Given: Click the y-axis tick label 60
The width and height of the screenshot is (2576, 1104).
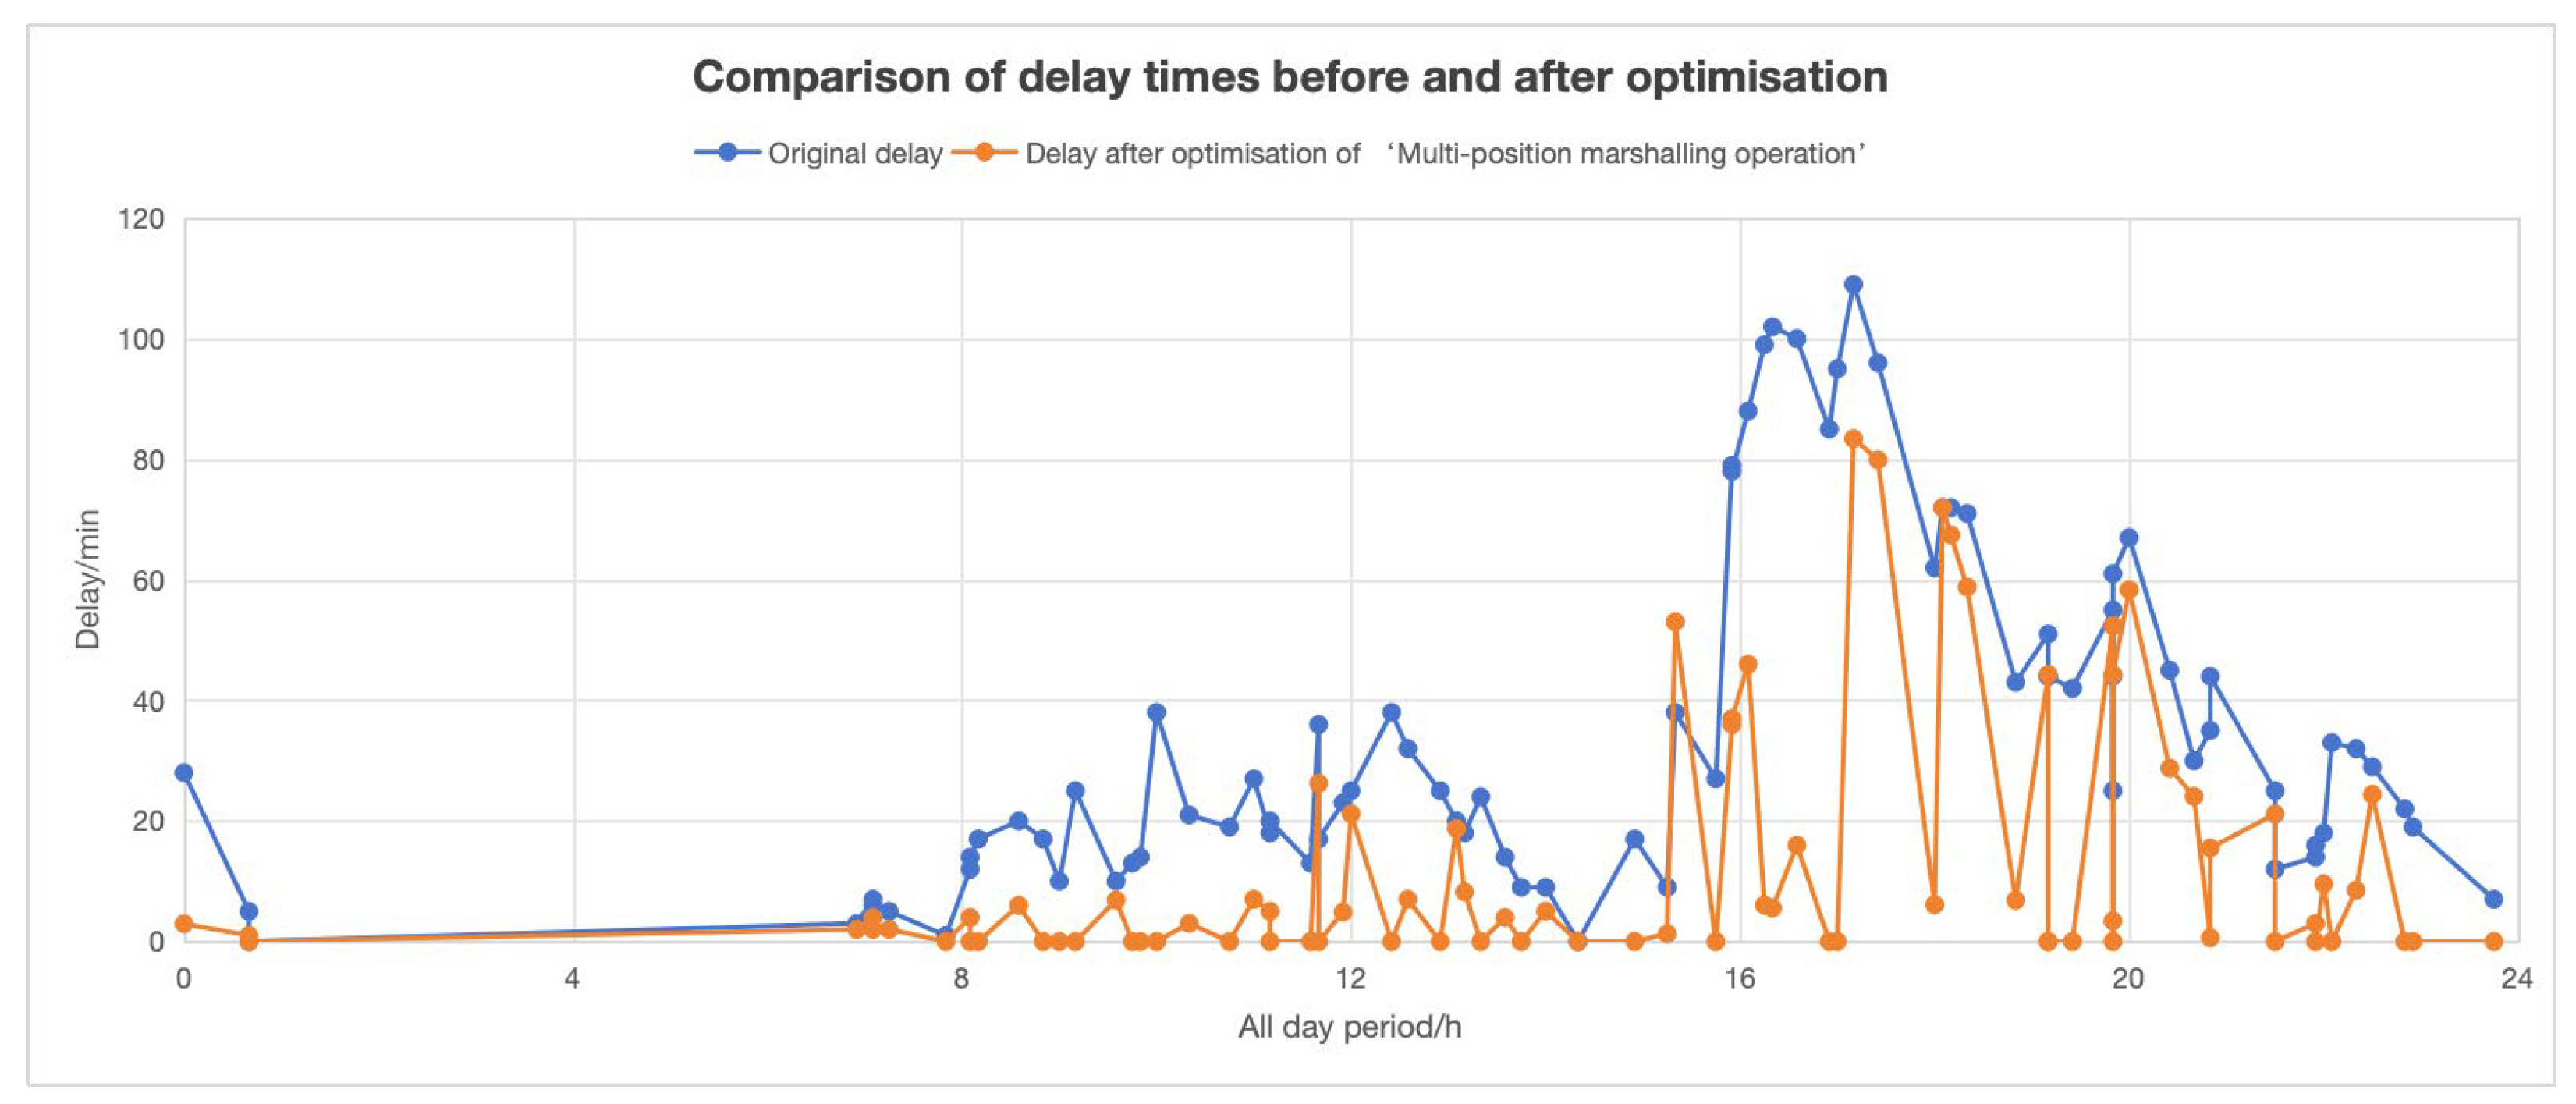Looking at the screenshot, I should coord(147,581).
